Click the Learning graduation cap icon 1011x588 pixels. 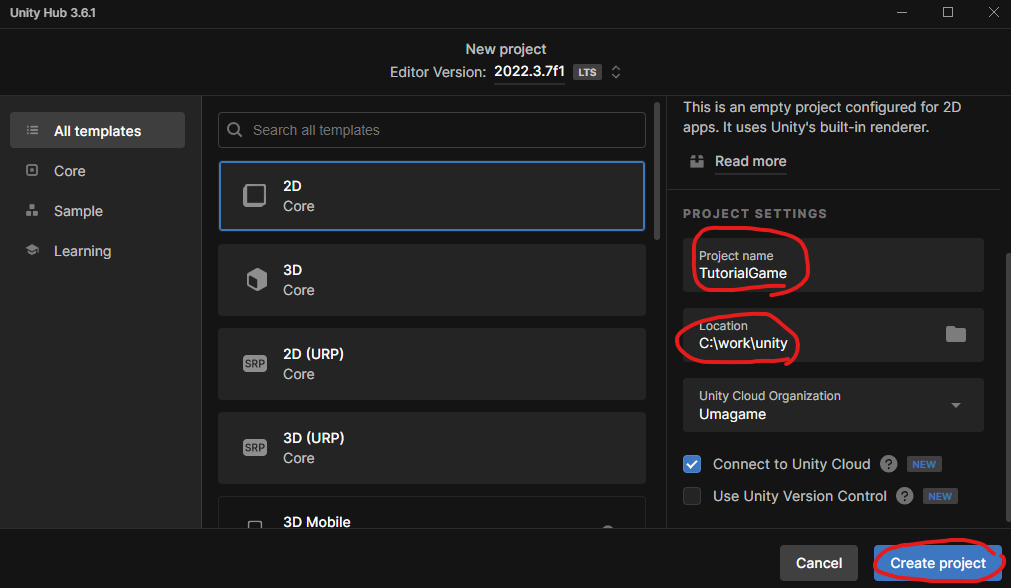click(32, 250)
